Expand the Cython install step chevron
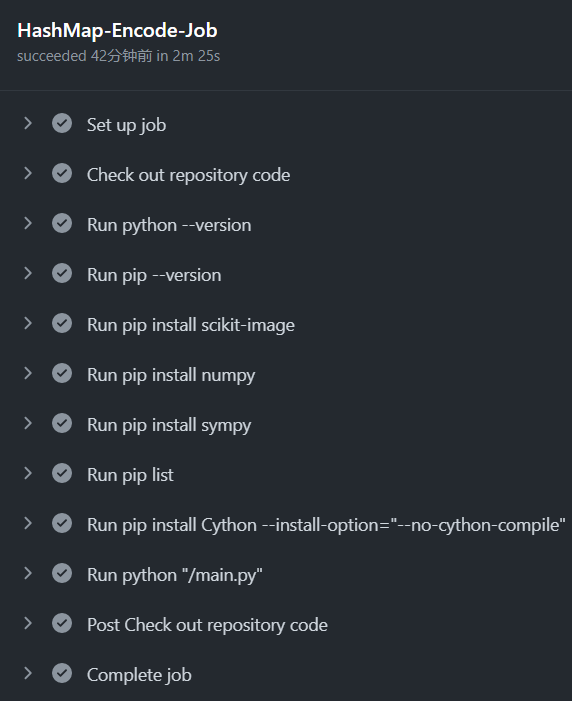 point(28,523)
